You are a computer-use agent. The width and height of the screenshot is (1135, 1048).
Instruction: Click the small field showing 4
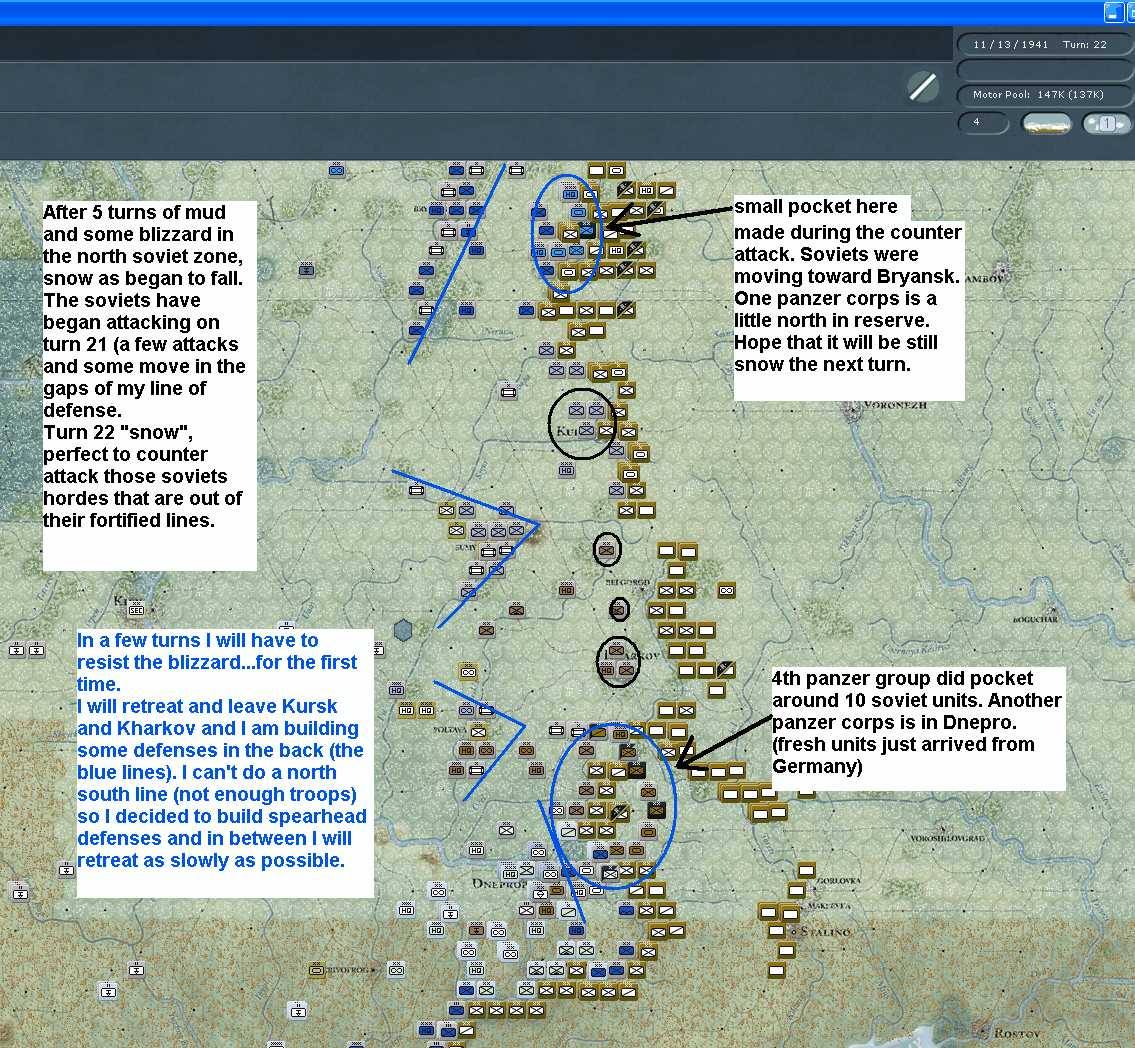coord(983,123)
